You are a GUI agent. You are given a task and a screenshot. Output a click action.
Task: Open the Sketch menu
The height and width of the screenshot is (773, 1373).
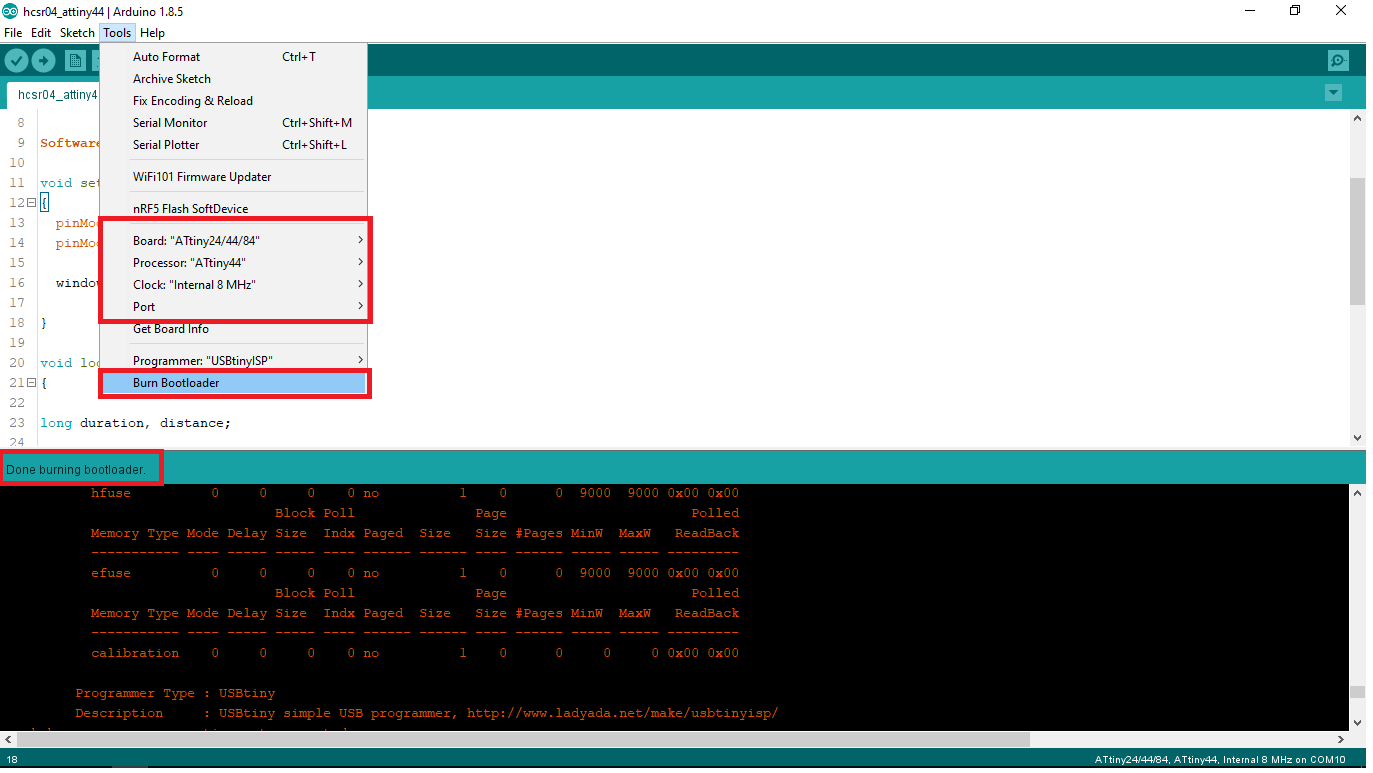77,33
